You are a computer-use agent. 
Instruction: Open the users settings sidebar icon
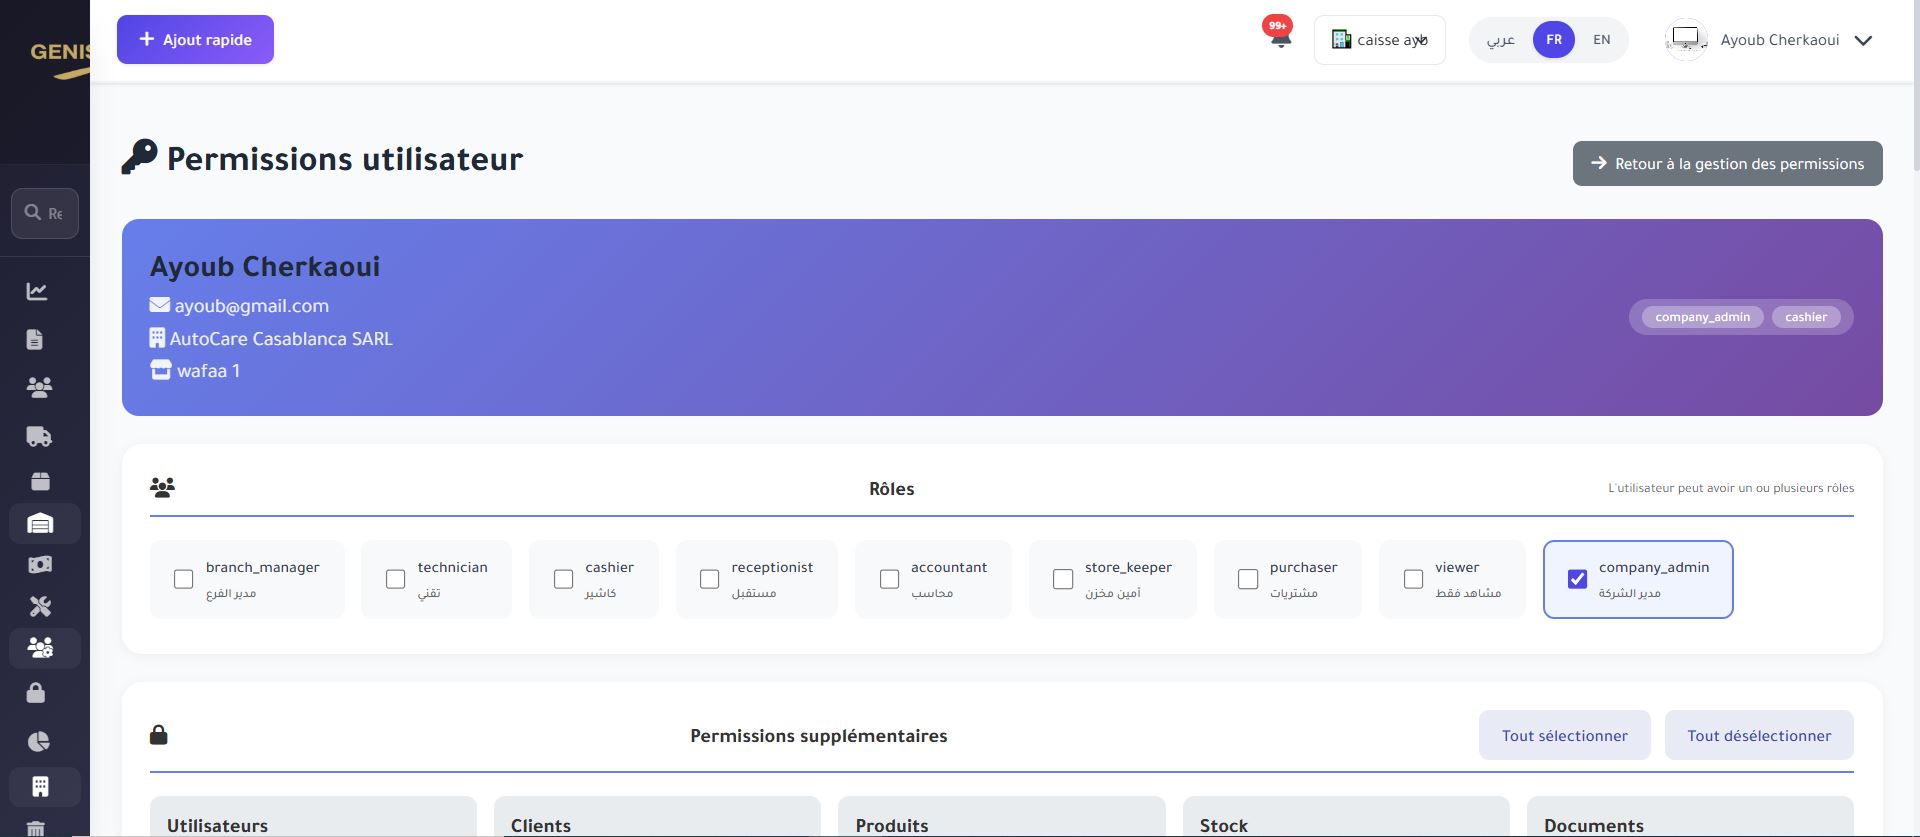coord(40,648)
